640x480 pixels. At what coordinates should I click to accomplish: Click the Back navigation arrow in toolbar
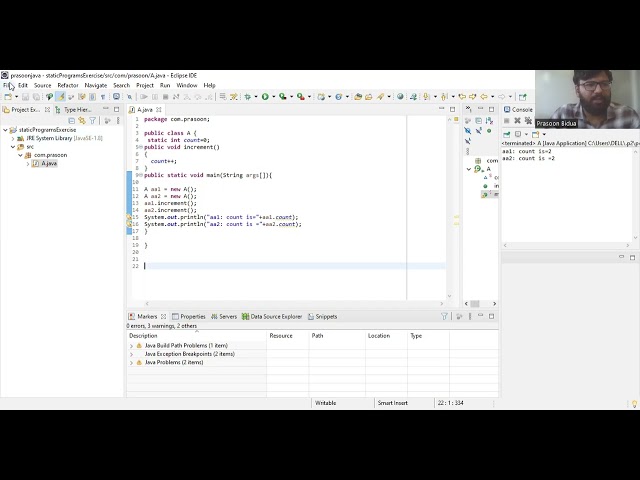pos(484,97)
